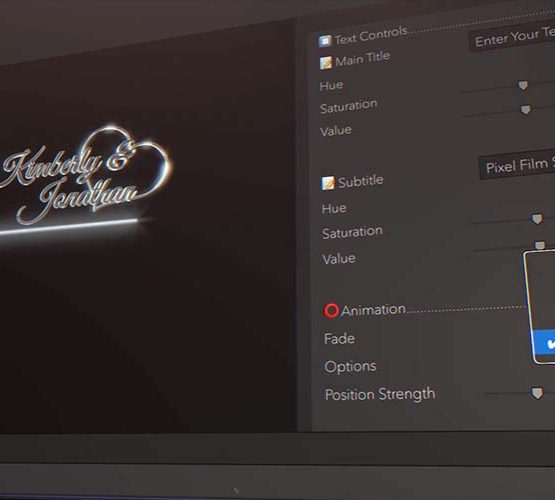Click the Value label under Subtitle

click(x=339, y=259)
